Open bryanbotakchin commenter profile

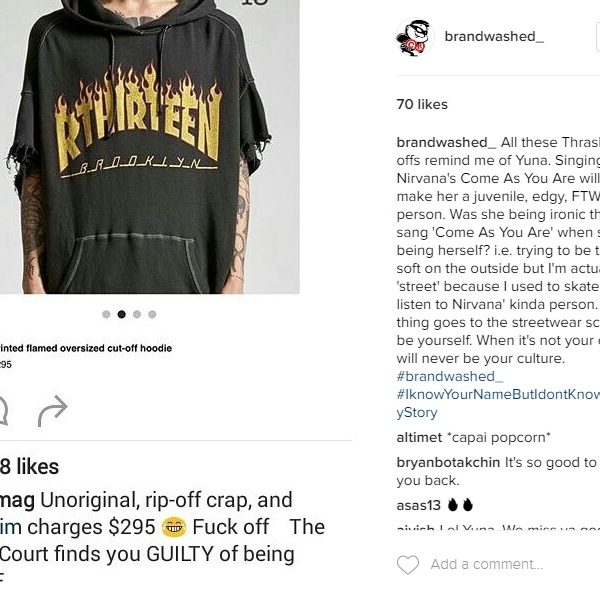click(448, 463)
